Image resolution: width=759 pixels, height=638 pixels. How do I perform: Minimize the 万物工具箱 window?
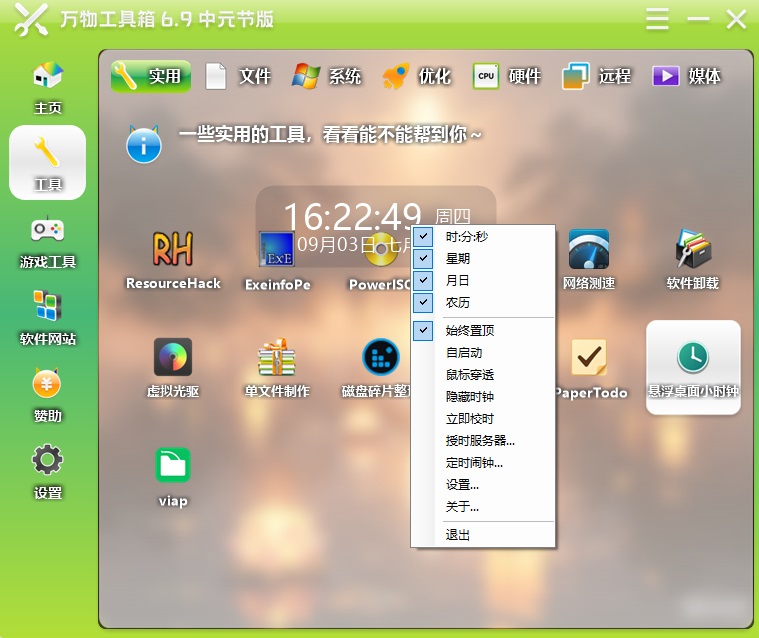tap(698, 19)
